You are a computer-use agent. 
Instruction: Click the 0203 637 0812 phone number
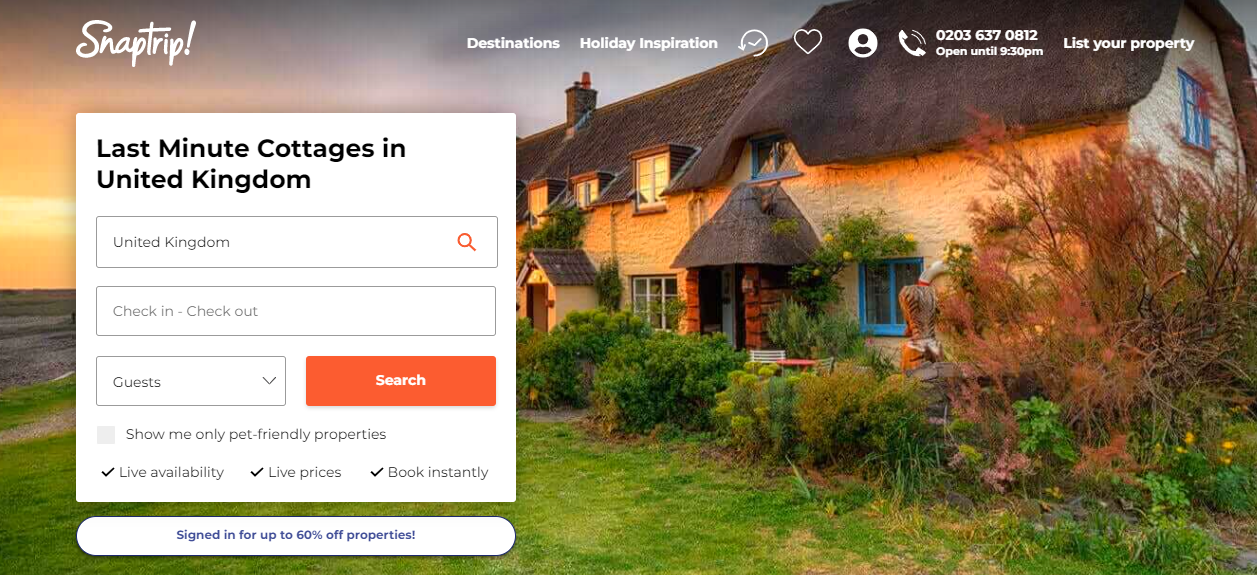coord(987,35)
